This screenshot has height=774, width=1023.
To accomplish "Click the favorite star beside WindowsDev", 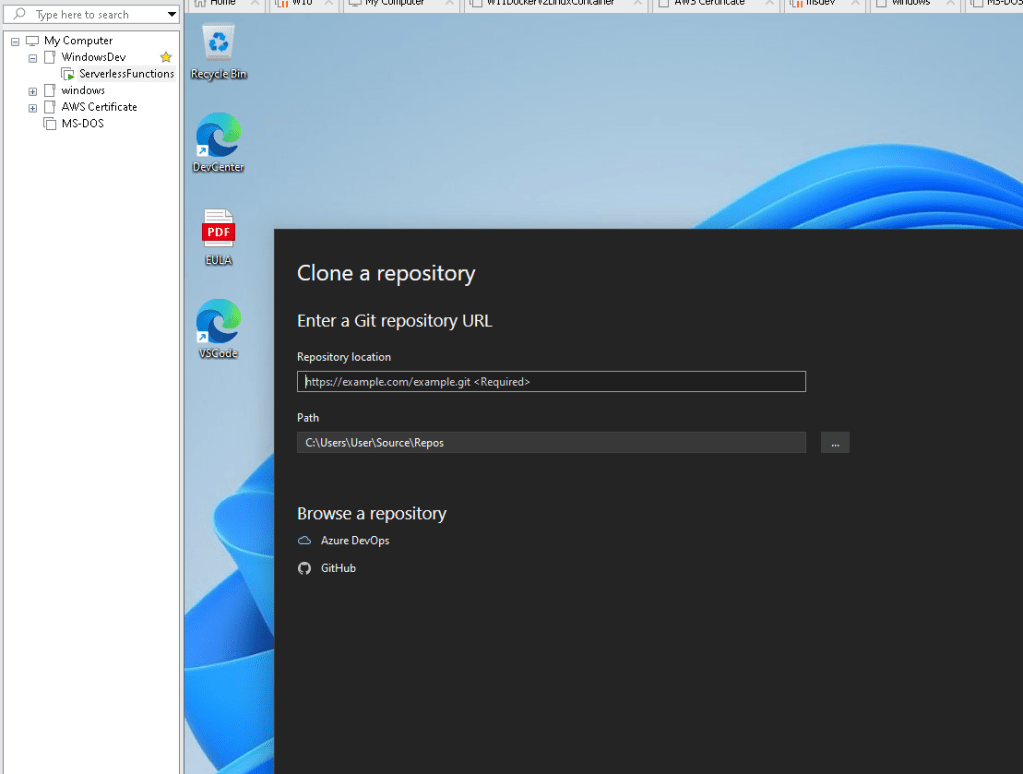I will click(166, 57).
